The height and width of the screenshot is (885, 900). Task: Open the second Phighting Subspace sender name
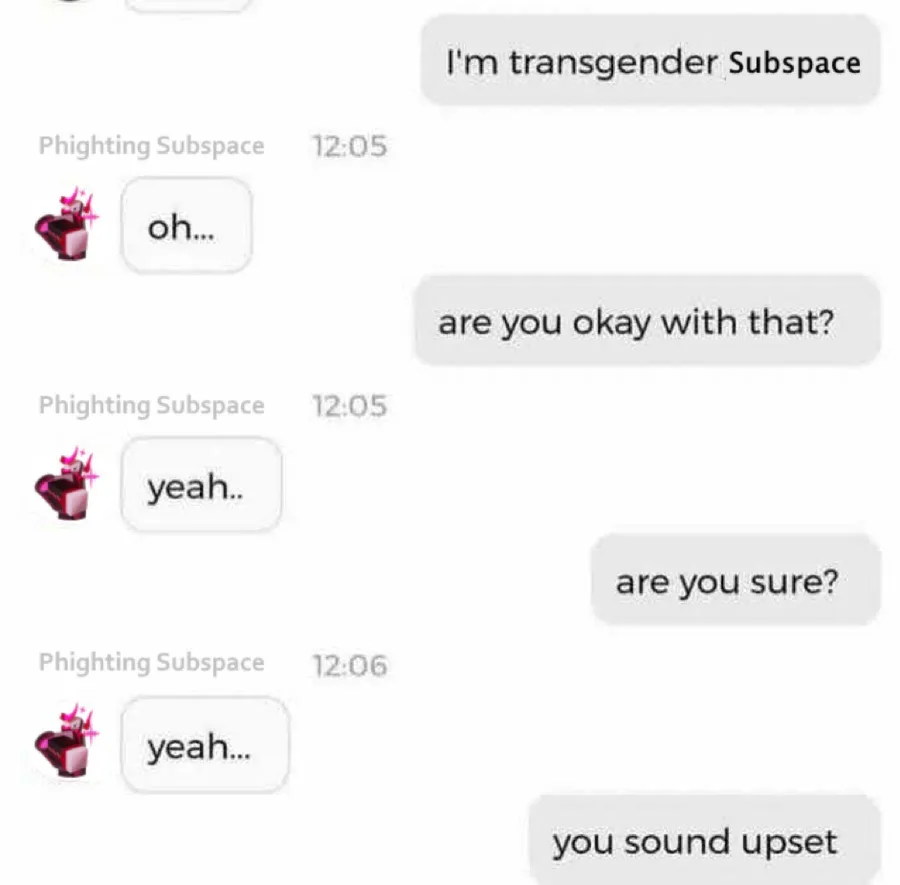pyautogui.click(x=152, y=405)
